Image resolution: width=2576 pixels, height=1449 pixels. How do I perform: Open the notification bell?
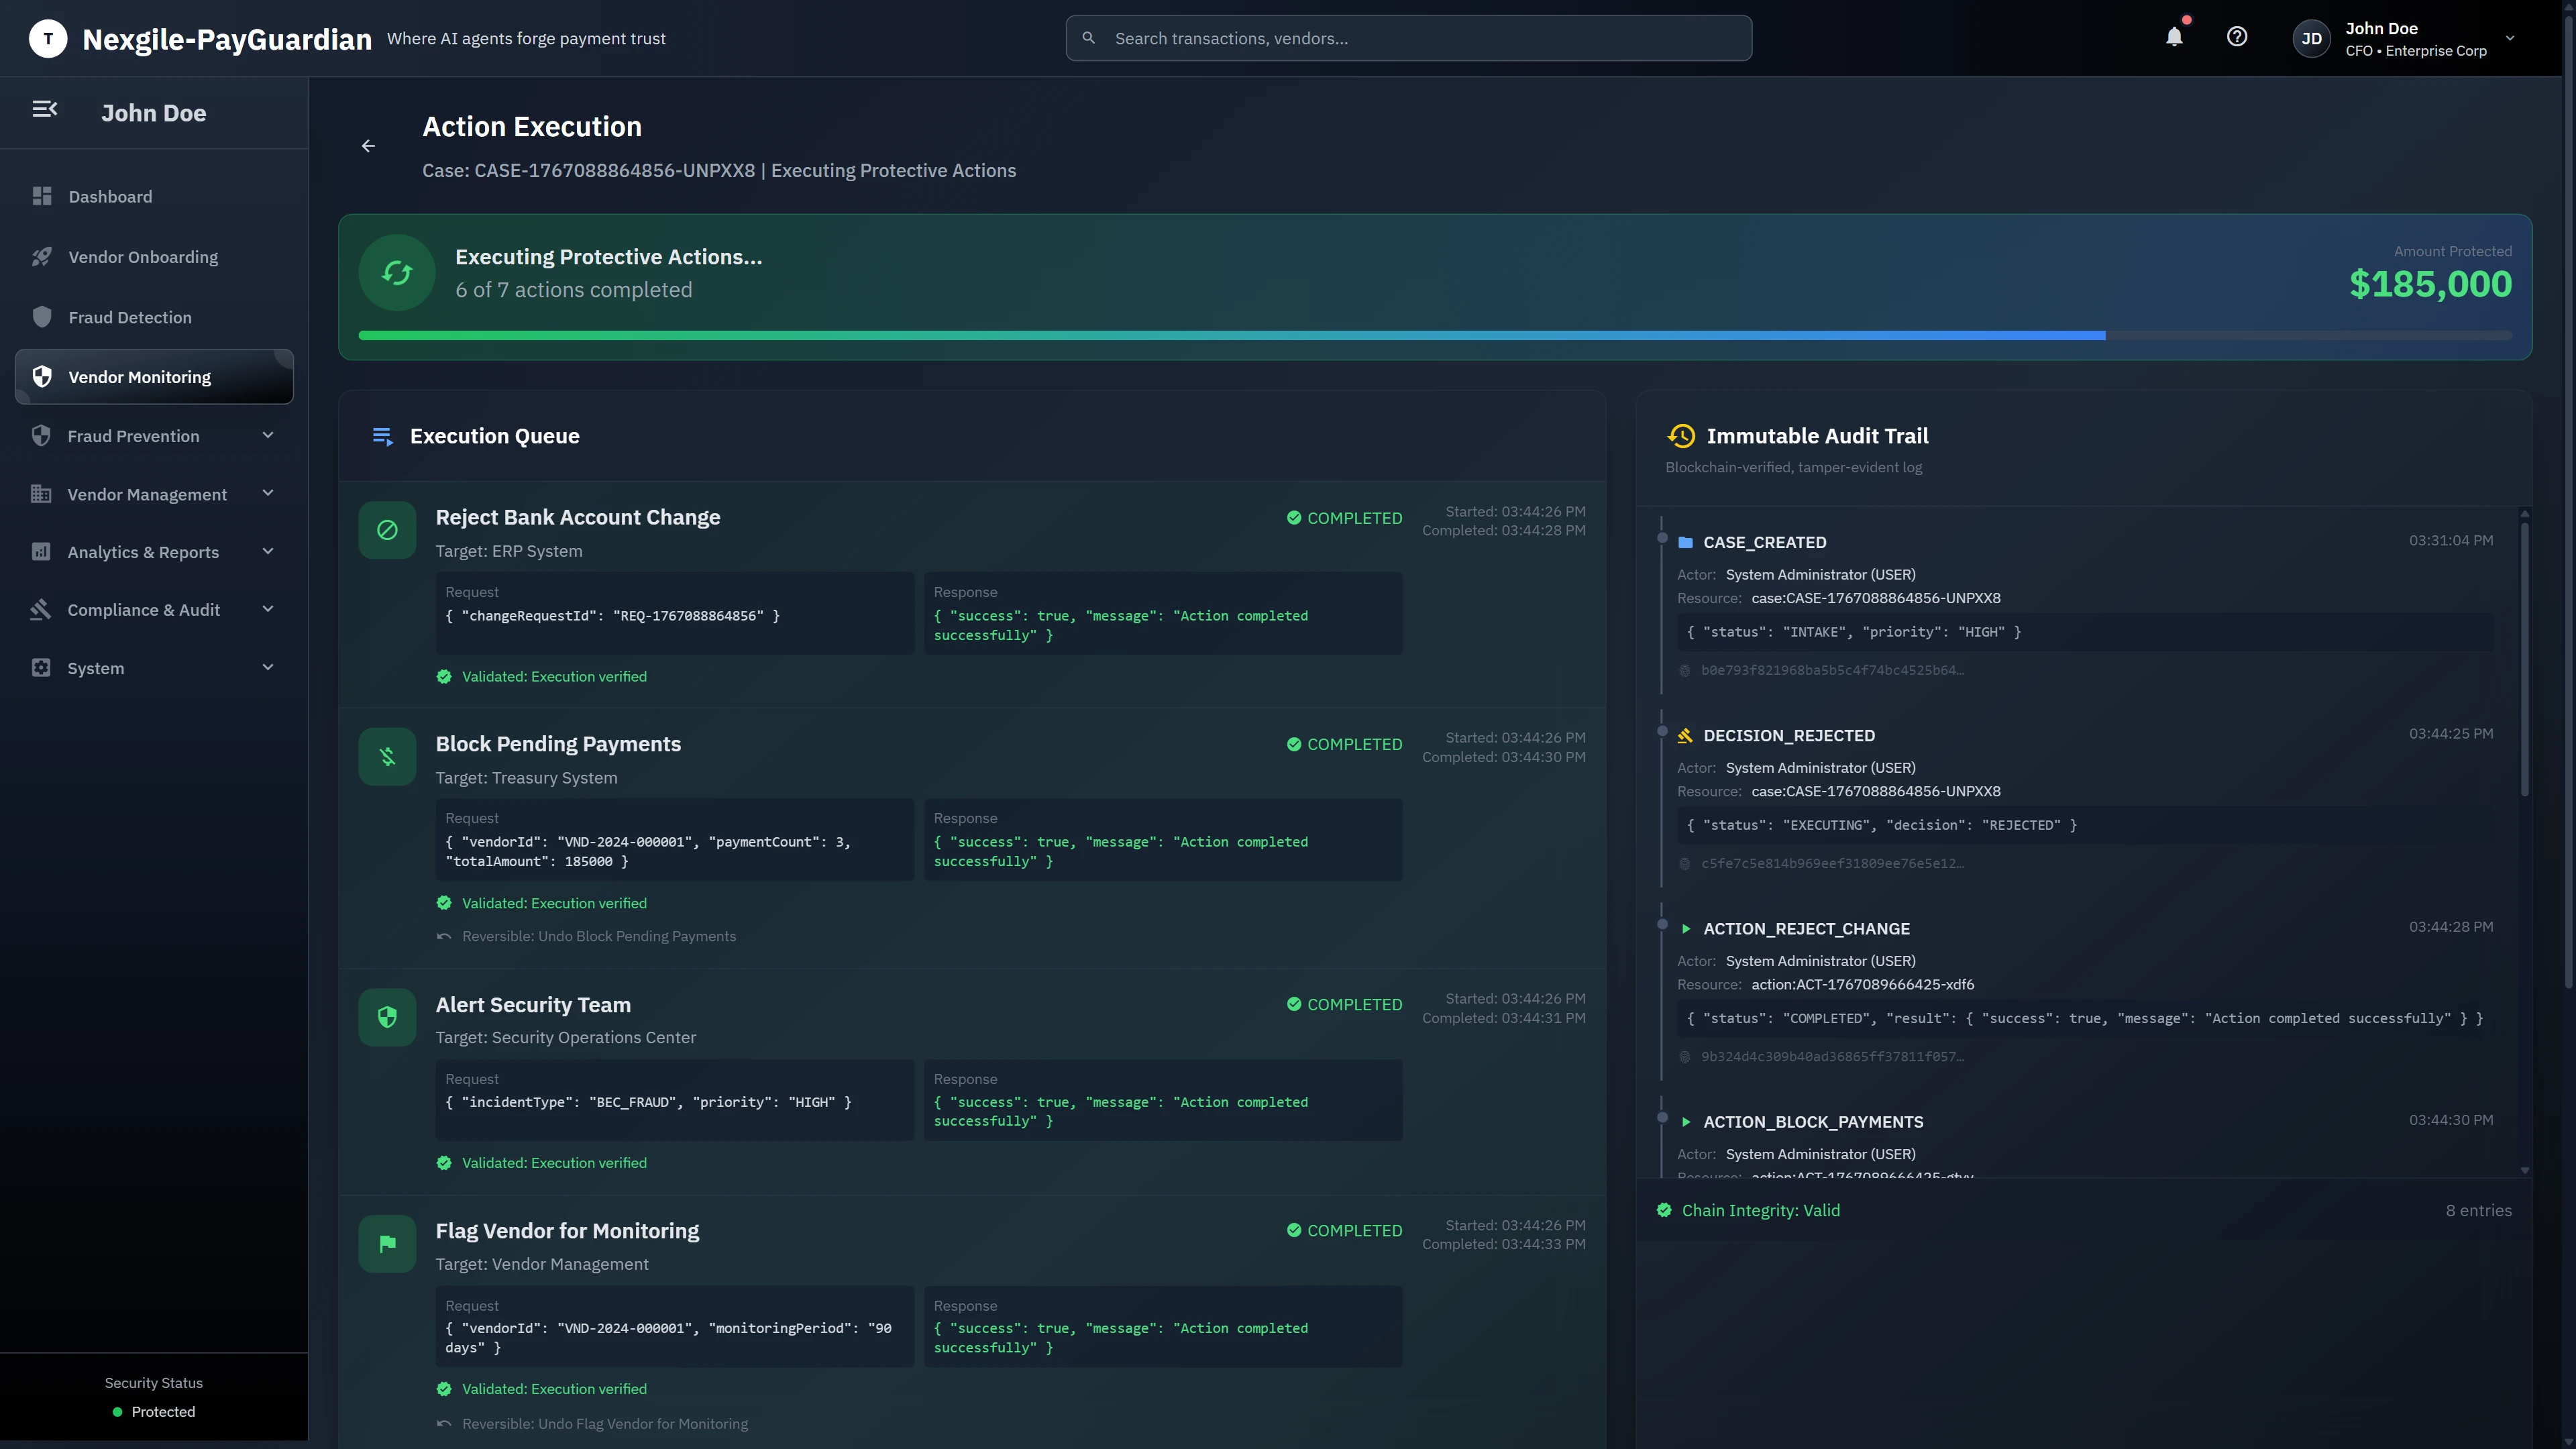[x=2174, y=37]
